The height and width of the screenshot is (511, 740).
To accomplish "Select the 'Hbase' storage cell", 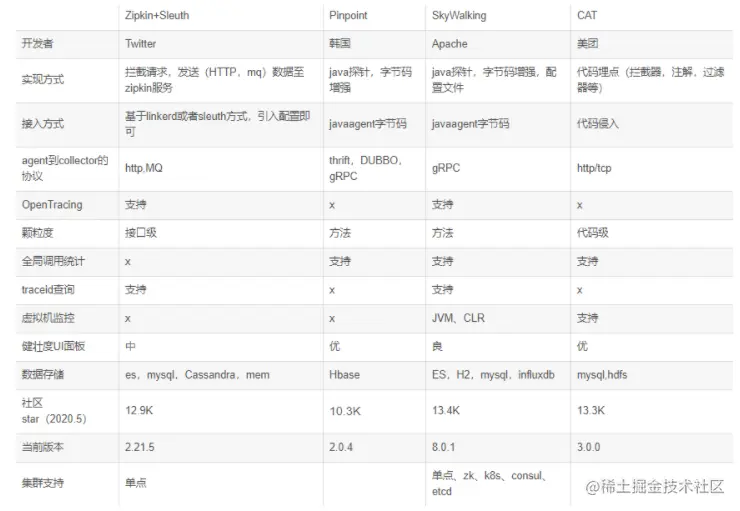I will pyautogui.click(x=344, y=375).
